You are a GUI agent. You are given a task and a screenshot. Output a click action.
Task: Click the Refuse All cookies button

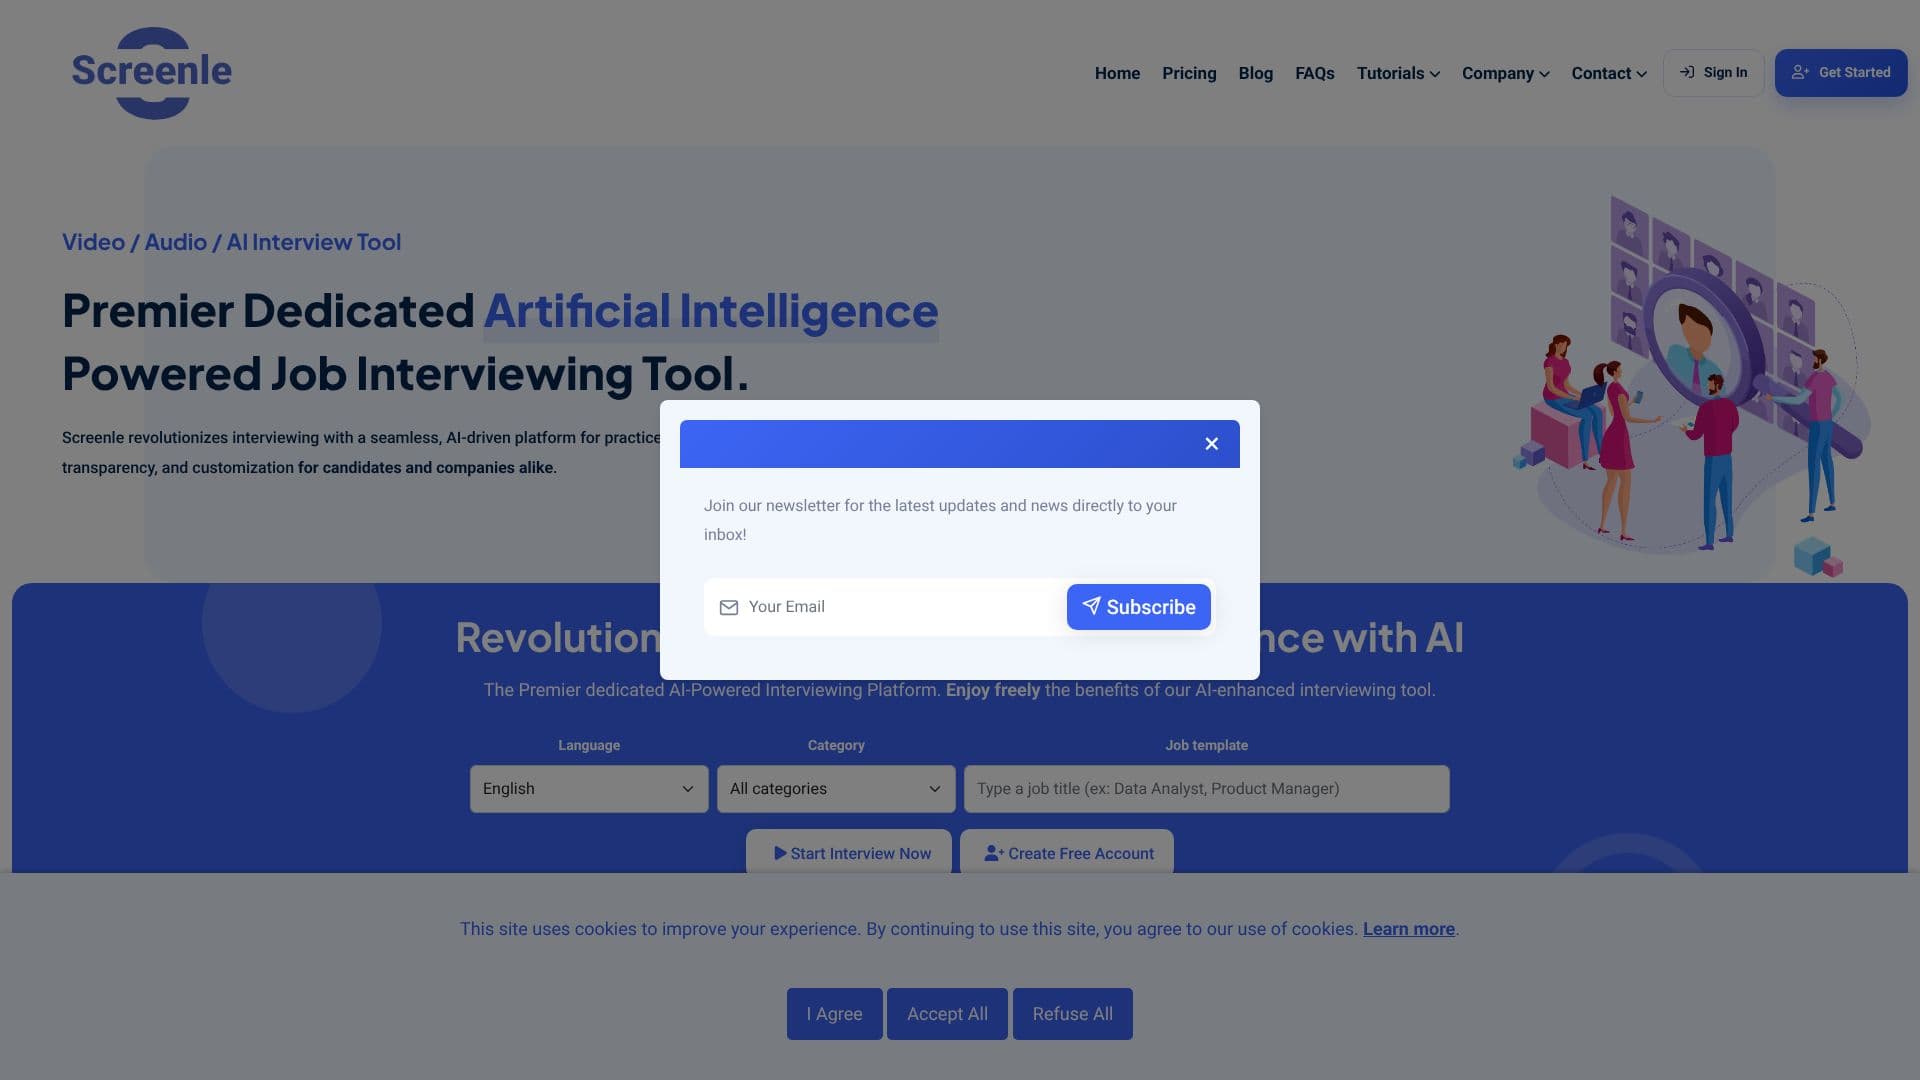click(x=1072, y=1014)
